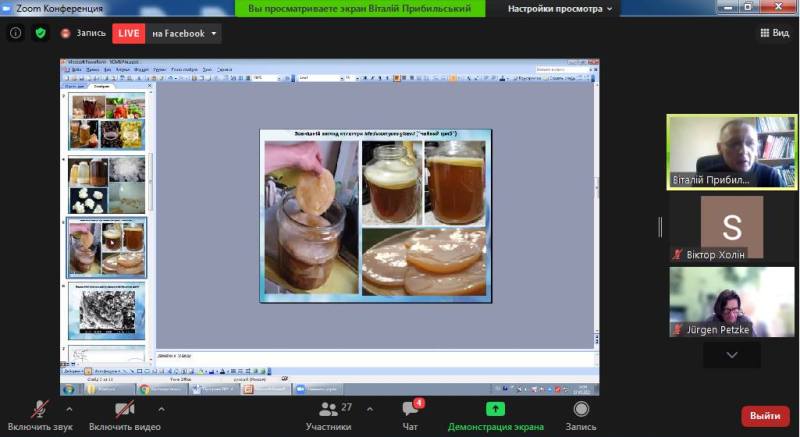Open the Чат chat panel
The height and width of the screenshot is (437, 800).
(410, 409)
